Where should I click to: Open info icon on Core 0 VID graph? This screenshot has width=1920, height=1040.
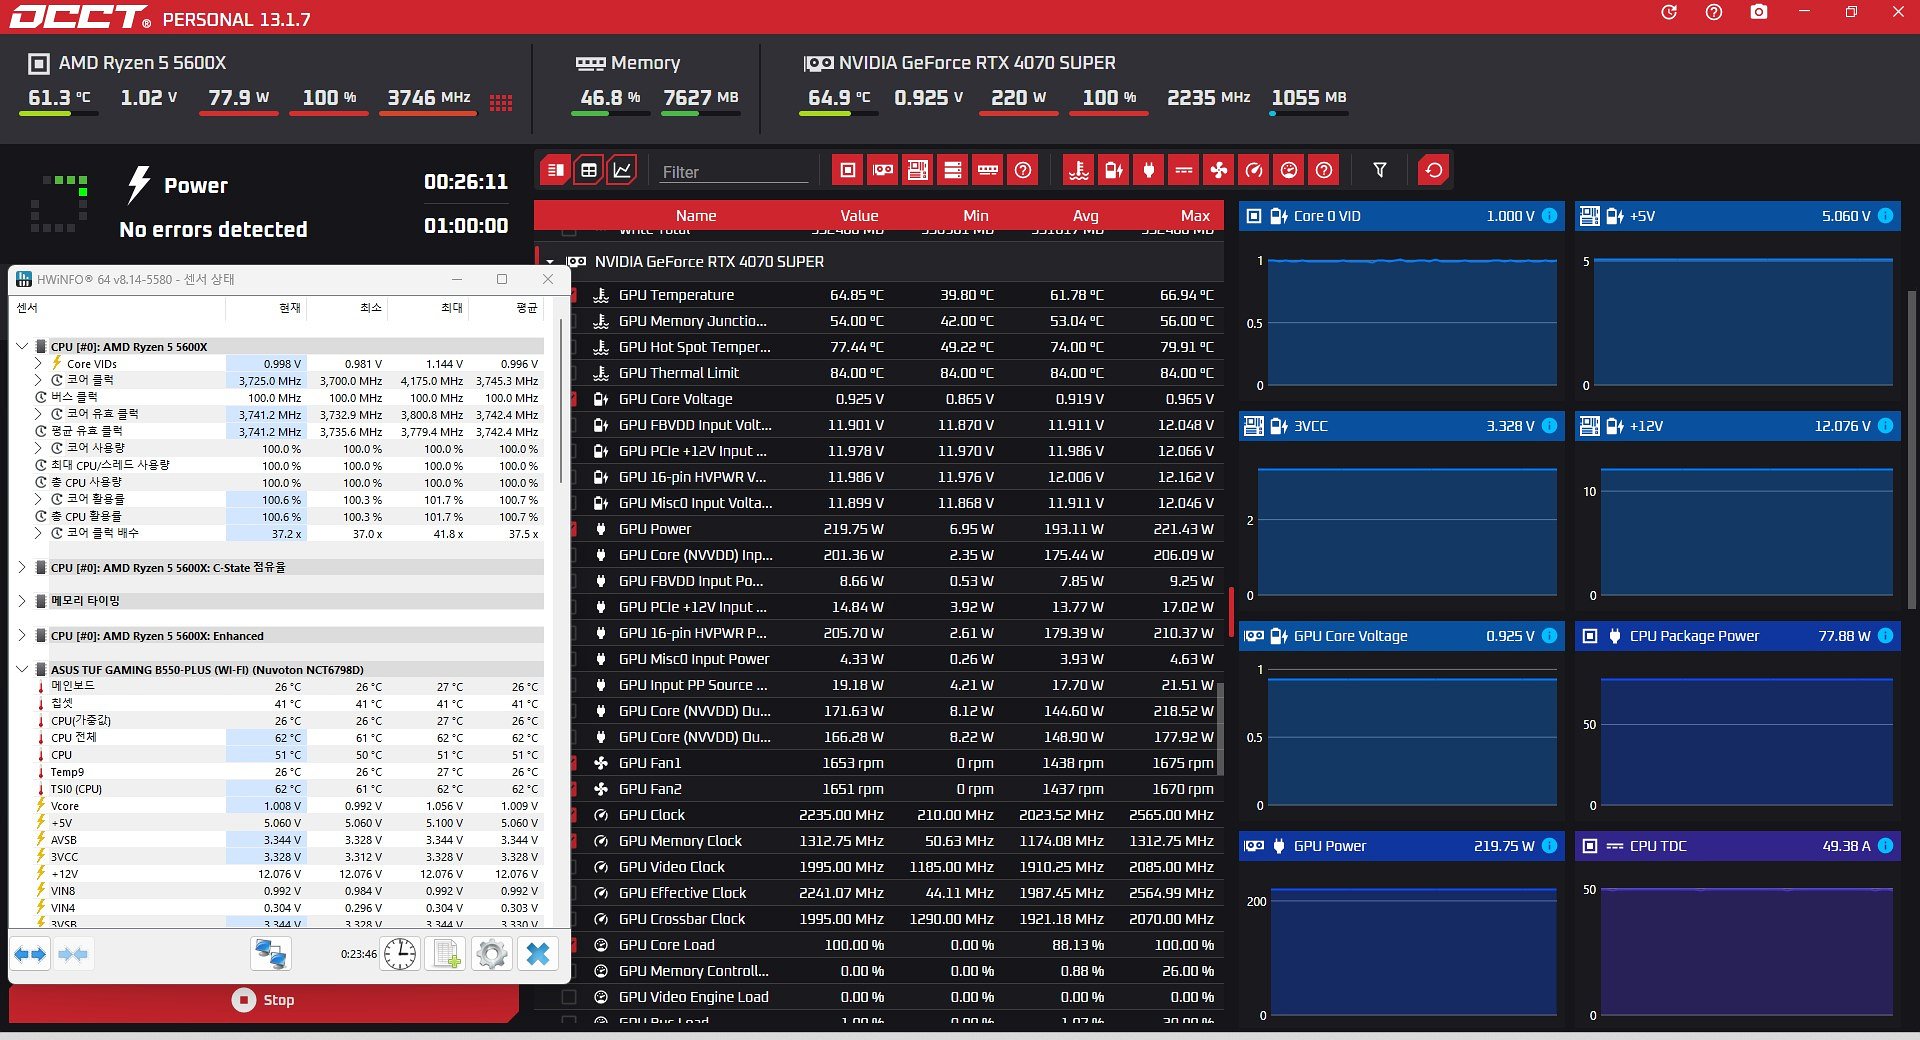[x=1549, y=216]
